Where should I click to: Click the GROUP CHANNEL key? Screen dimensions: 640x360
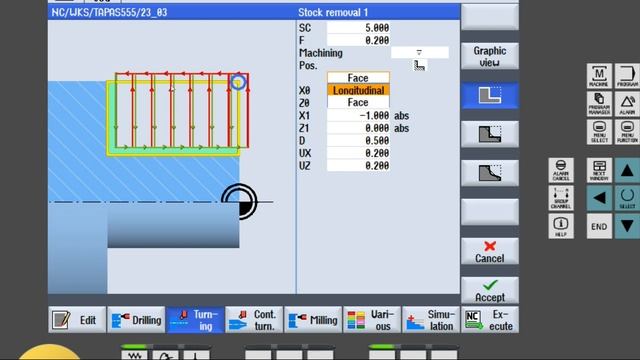pyautogui.click(x=561, y=198)
